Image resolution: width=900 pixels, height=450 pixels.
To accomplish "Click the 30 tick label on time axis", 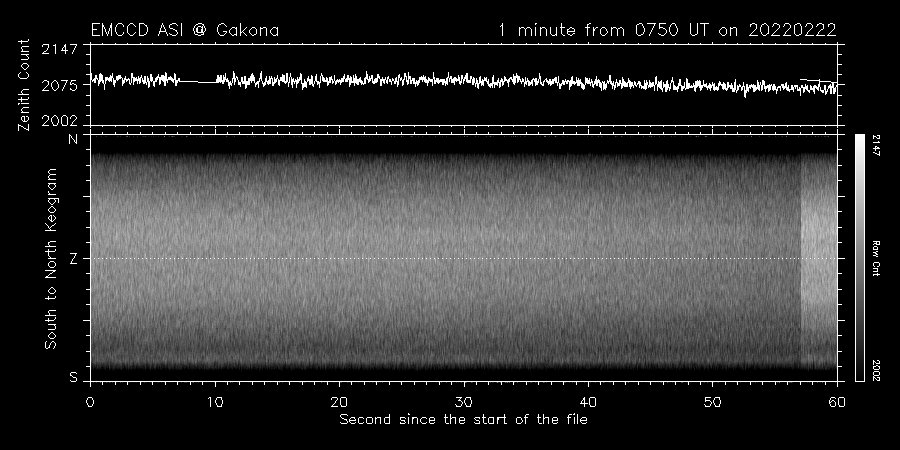I will click(x=464, y=402).
